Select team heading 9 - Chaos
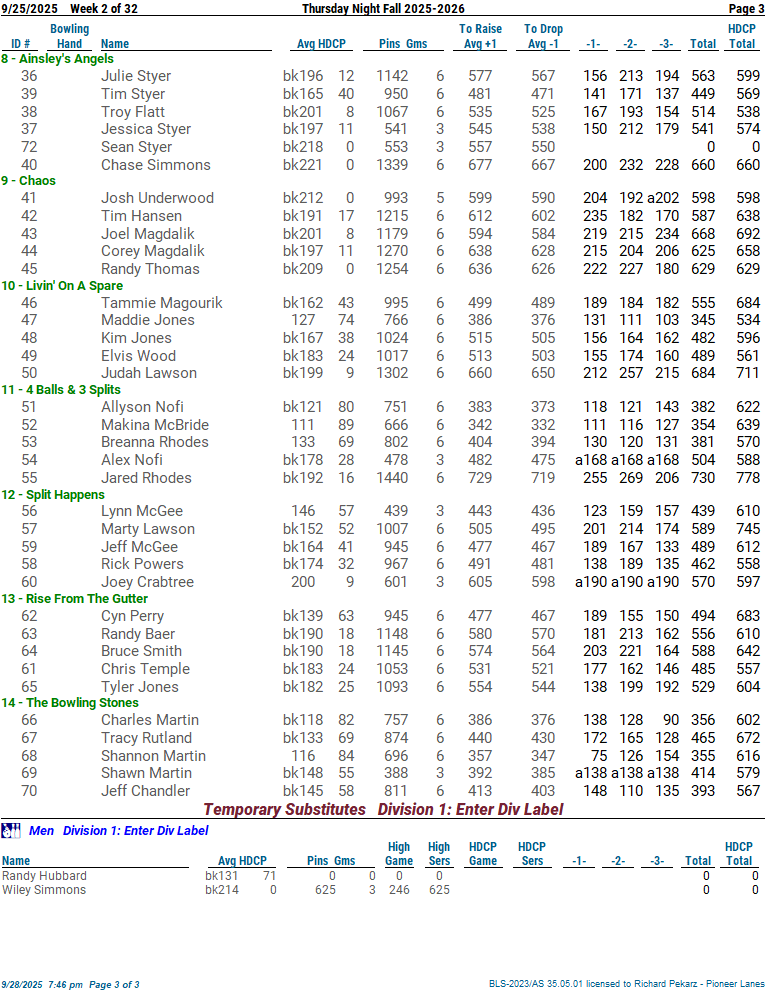This screenshot has width=768, height=991. (x=28, y=181)
